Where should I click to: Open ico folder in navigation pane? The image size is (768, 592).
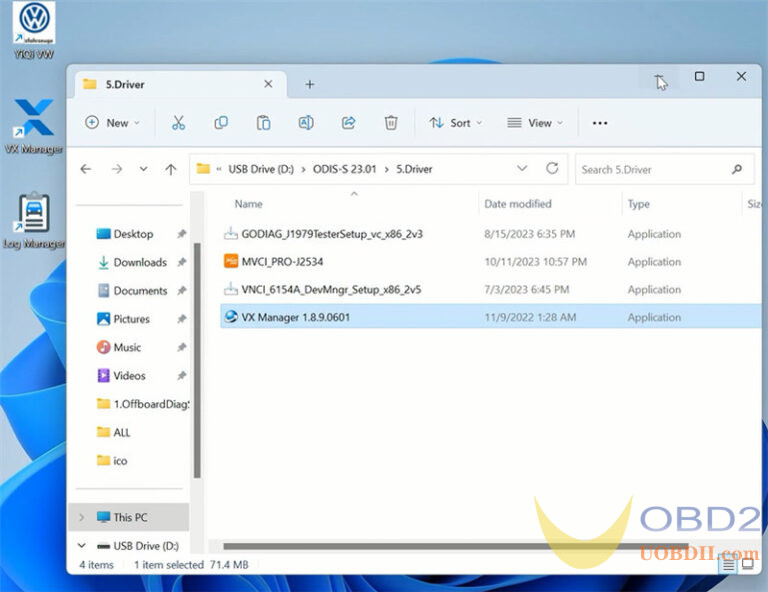120,461
